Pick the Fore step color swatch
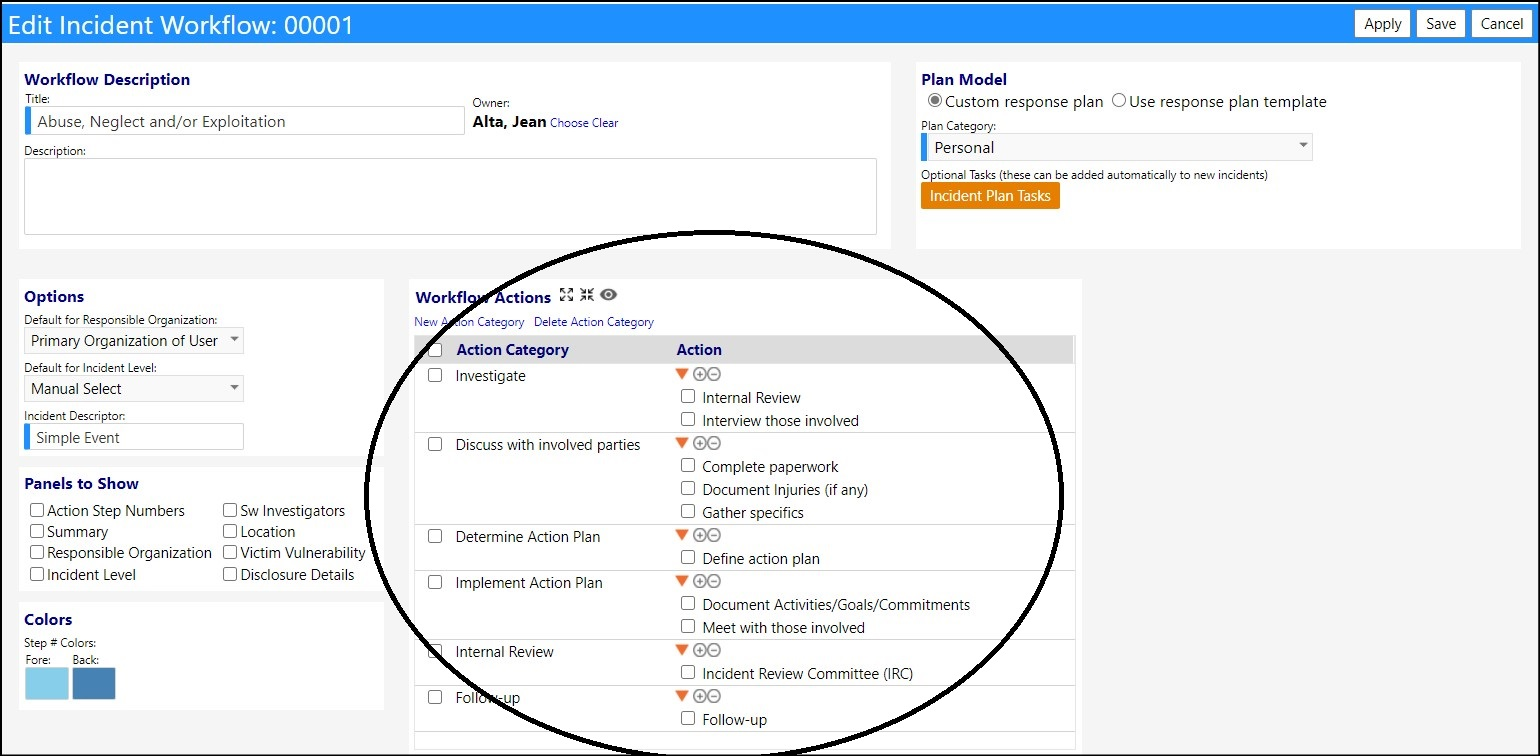 tap(47, 683)
